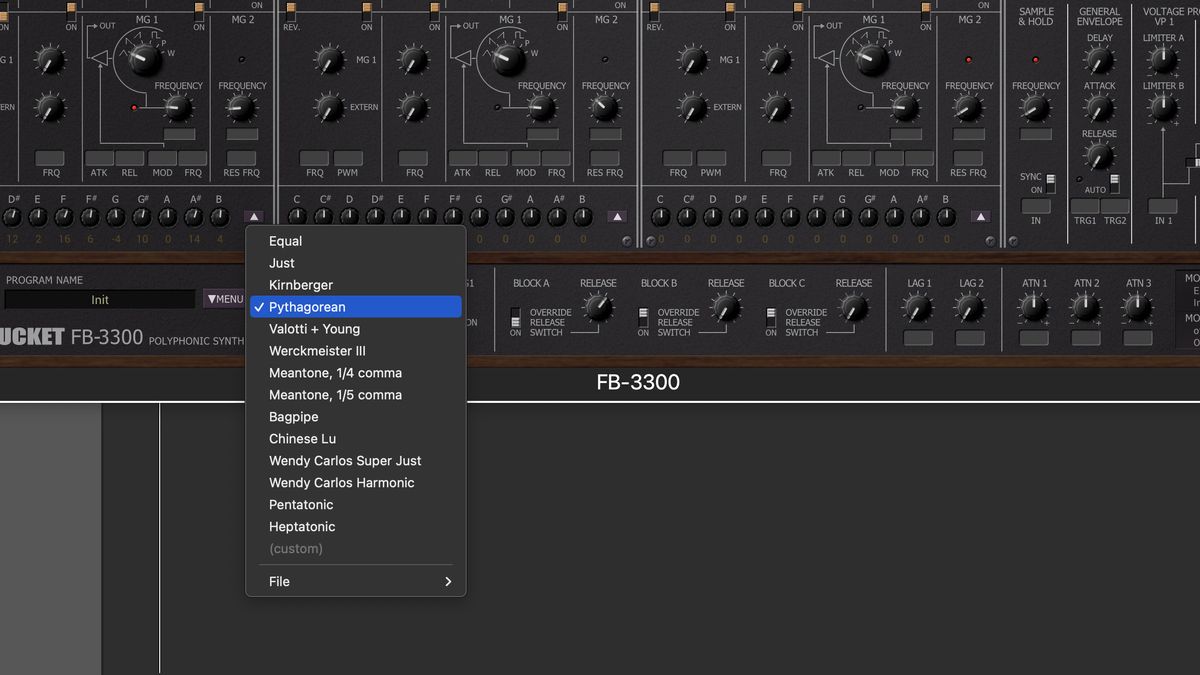The image size is (1200, 675).
Task: Open the ▼MENU program dropdown
Action: click(225, 299)
